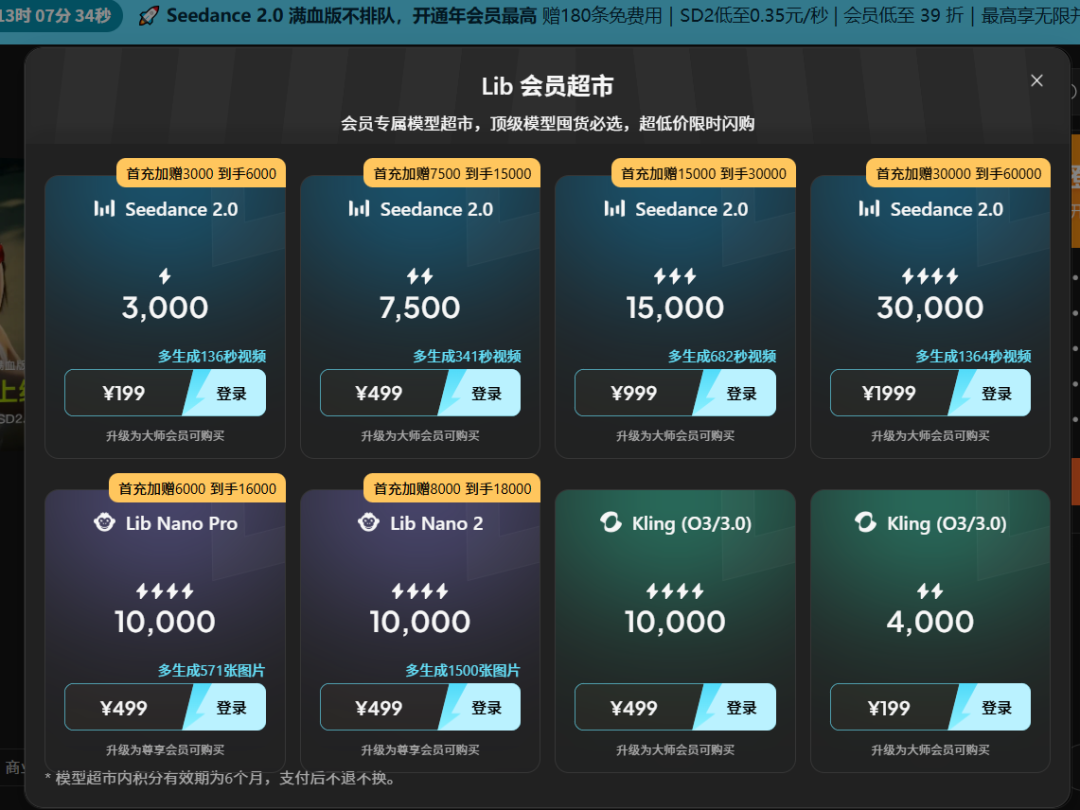Click the 首充加赠15000 到手30000 badge
Screen dimensions: 1080x810
[703, 174]
